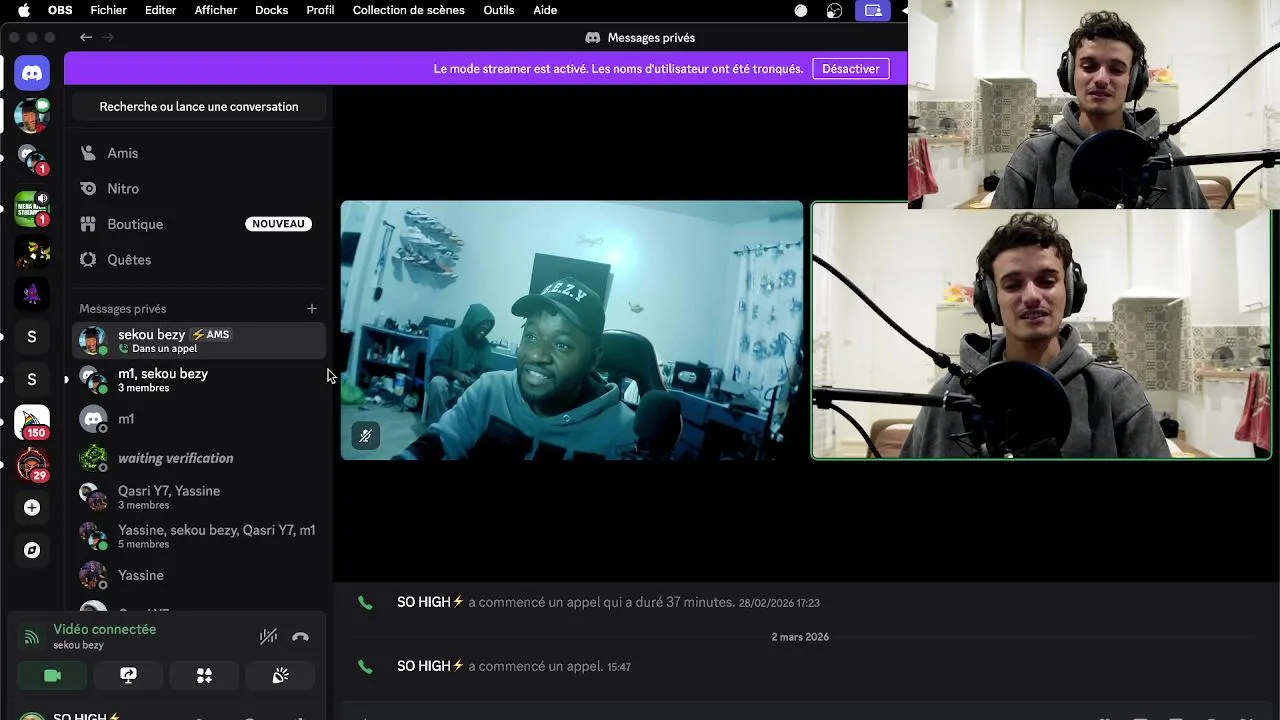The height and width of the screenshot is (720, 1280).
Task: Open the OBS application menu
Action: [60, 10]
